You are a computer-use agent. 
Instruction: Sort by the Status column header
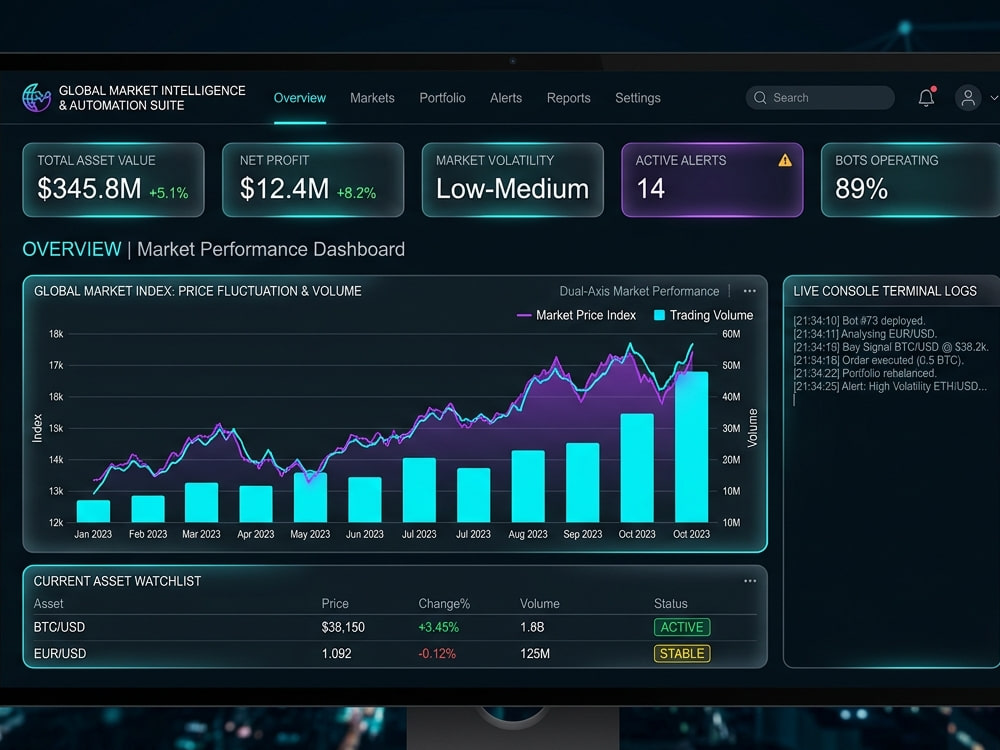coord(670,603)
